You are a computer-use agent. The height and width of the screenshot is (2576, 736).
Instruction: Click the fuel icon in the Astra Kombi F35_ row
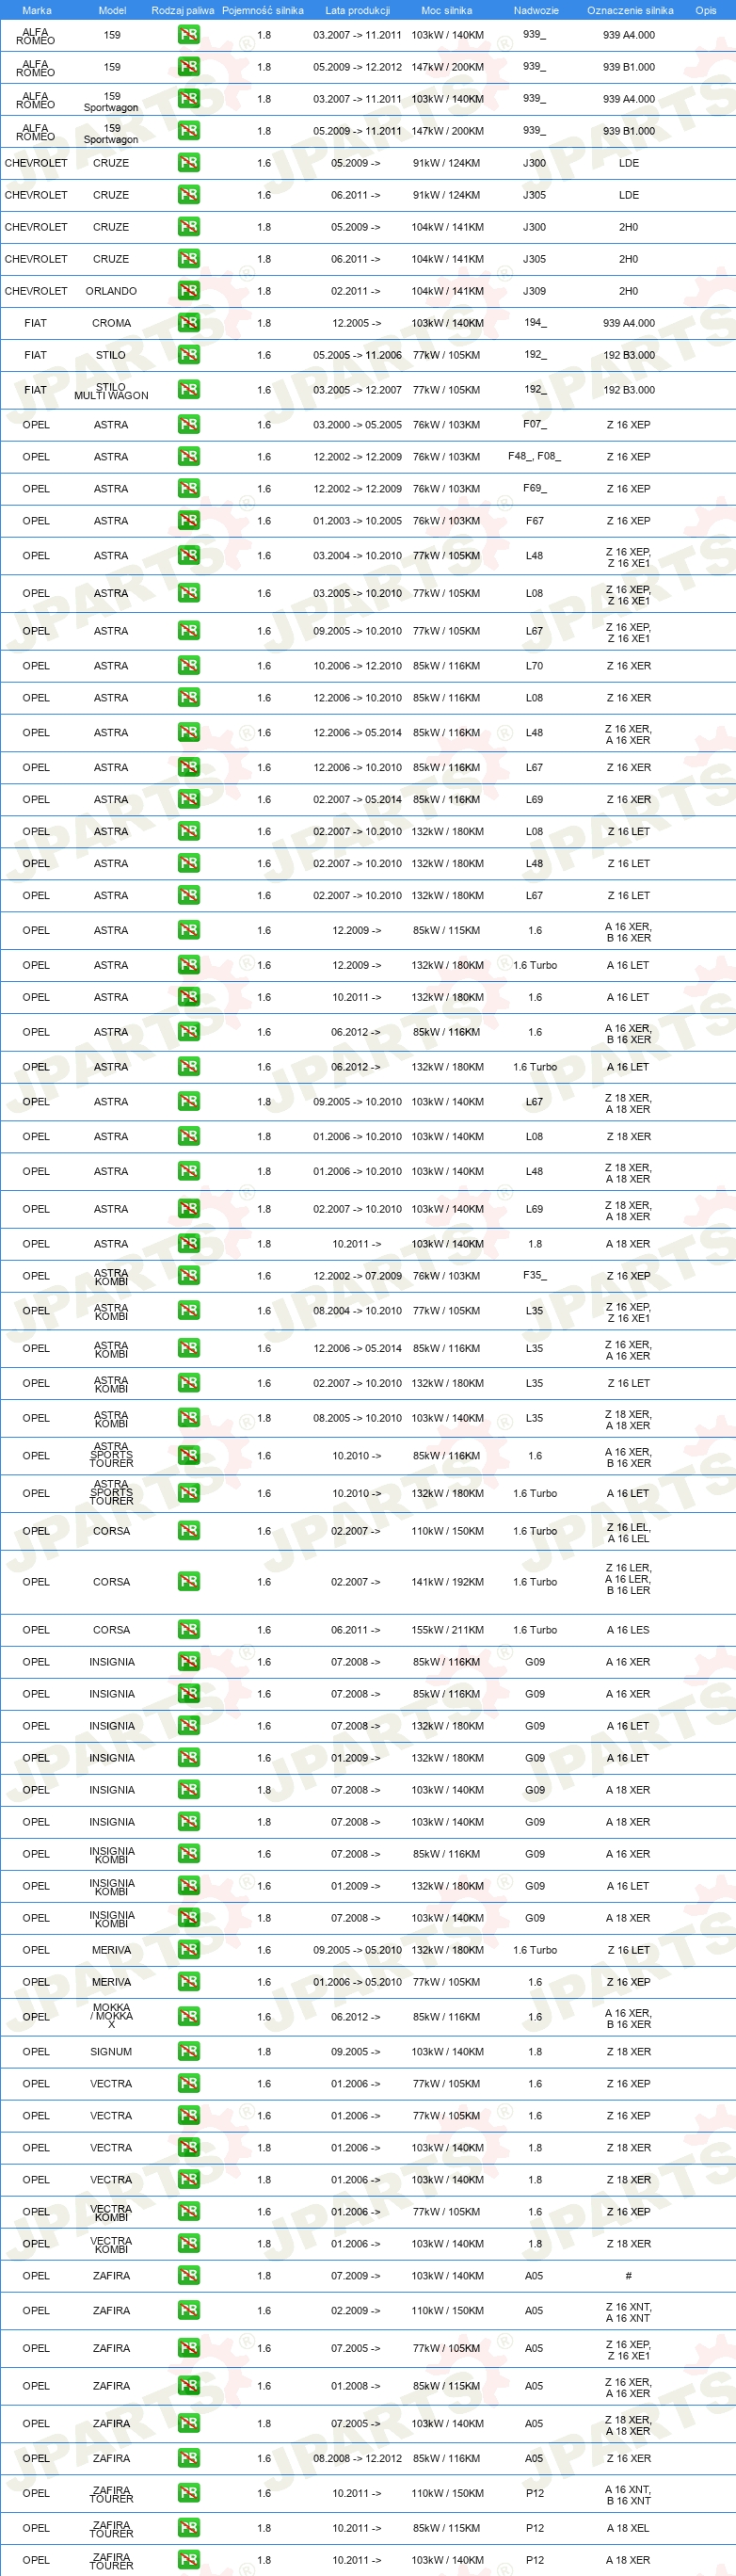(x=188, y=1276)
